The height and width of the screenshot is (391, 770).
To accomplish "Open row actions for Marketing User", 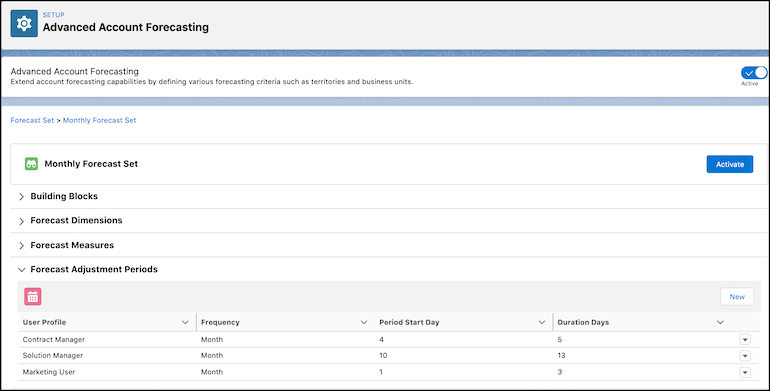I will 745,372.
